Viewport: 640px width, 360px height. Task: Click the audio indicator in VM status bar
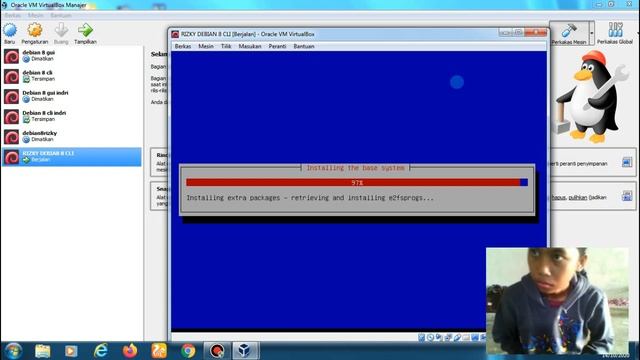pyautogui.click(x=439, y=337)
